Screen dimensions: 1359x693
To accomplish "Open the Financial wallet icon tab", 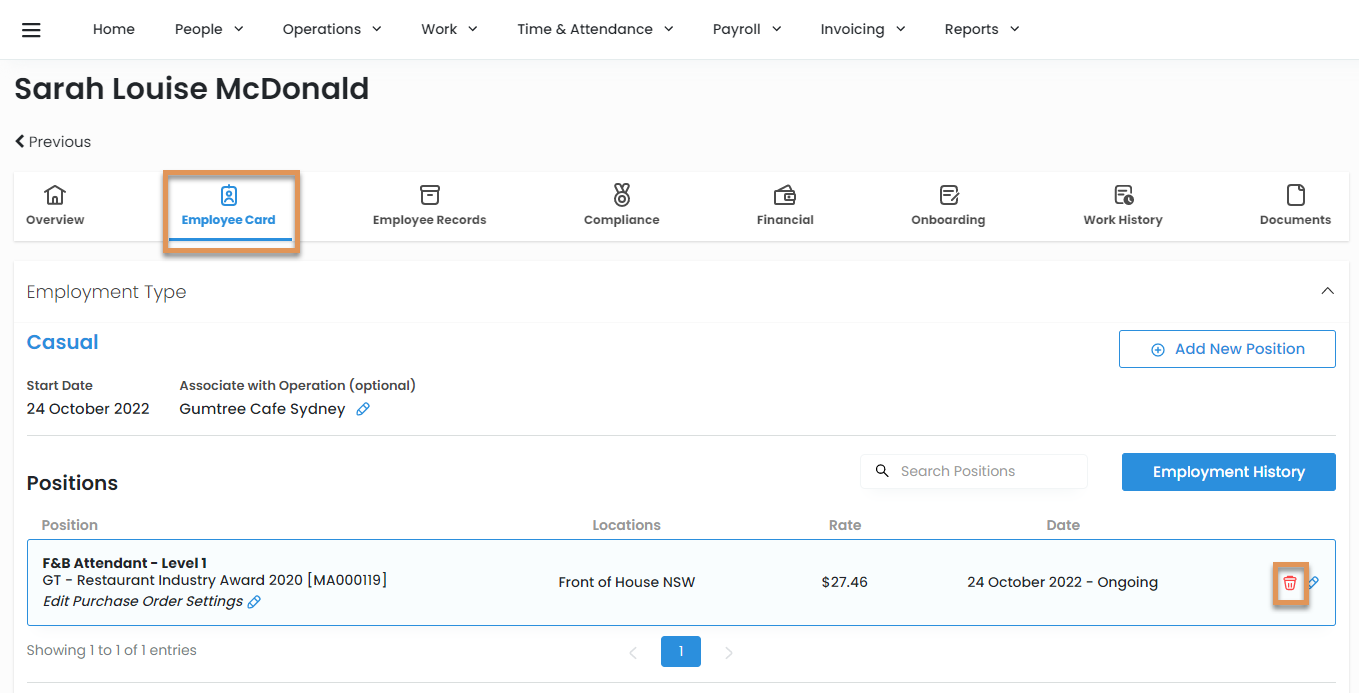I will tap(785, 205).
